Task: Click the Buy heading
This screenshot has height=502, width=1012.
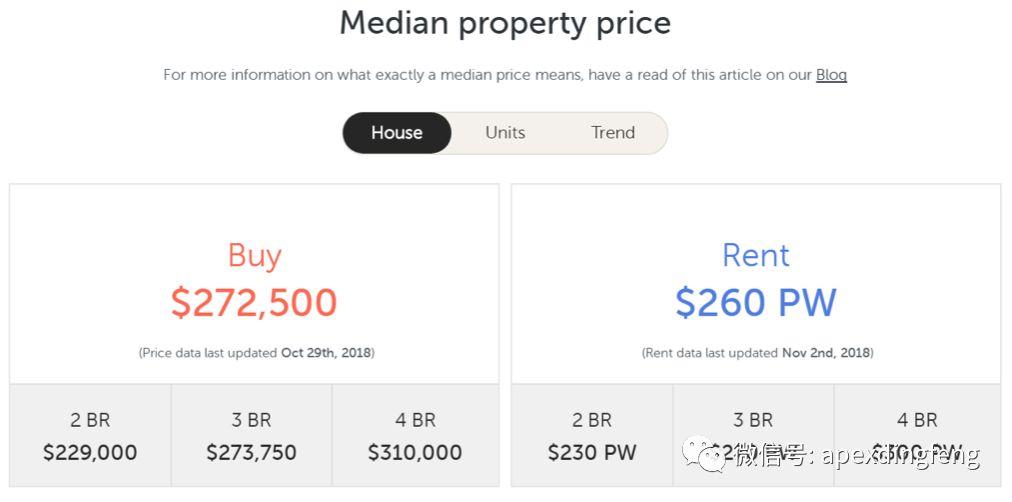Action: click(254, 256)
